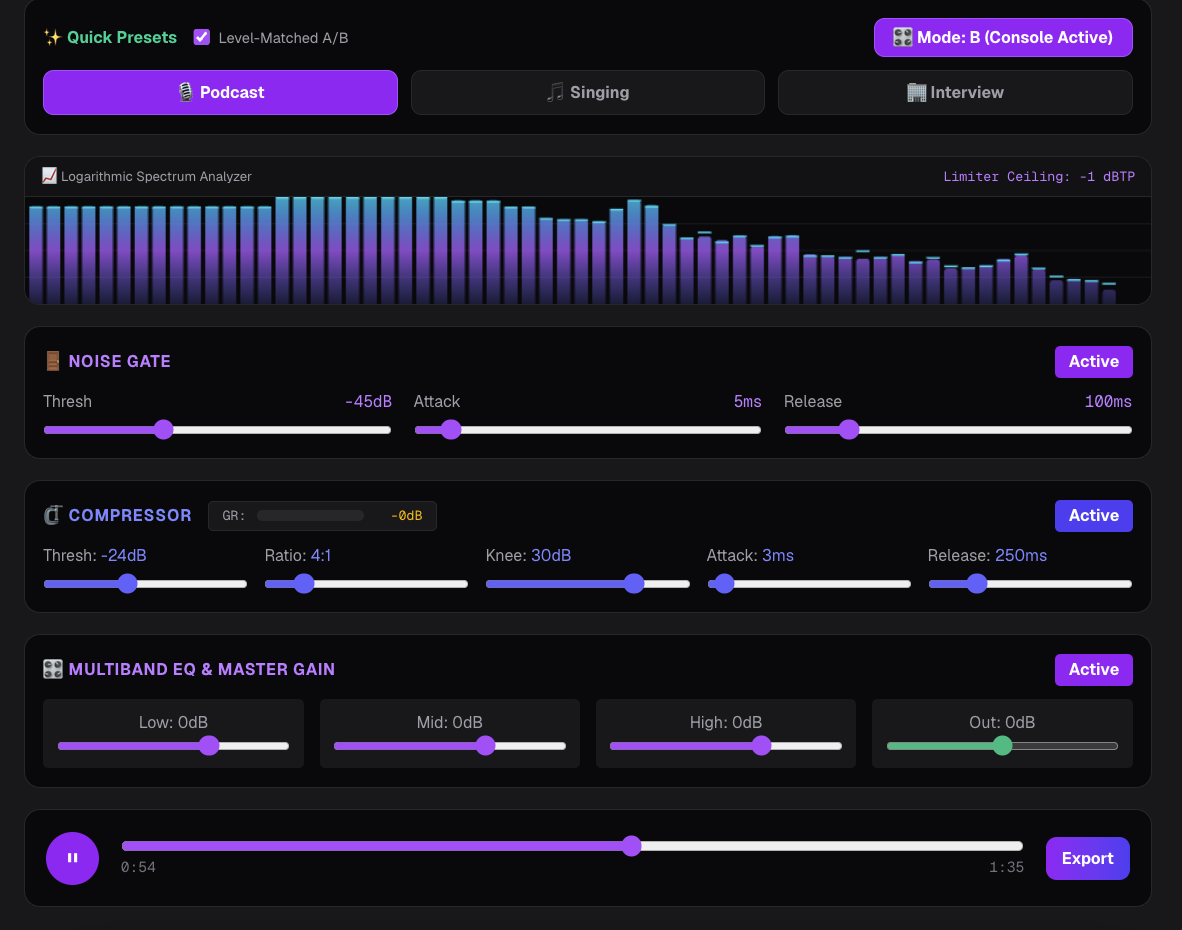Click the Export button
1182x930 pixels.
[x=1087, y=858]
